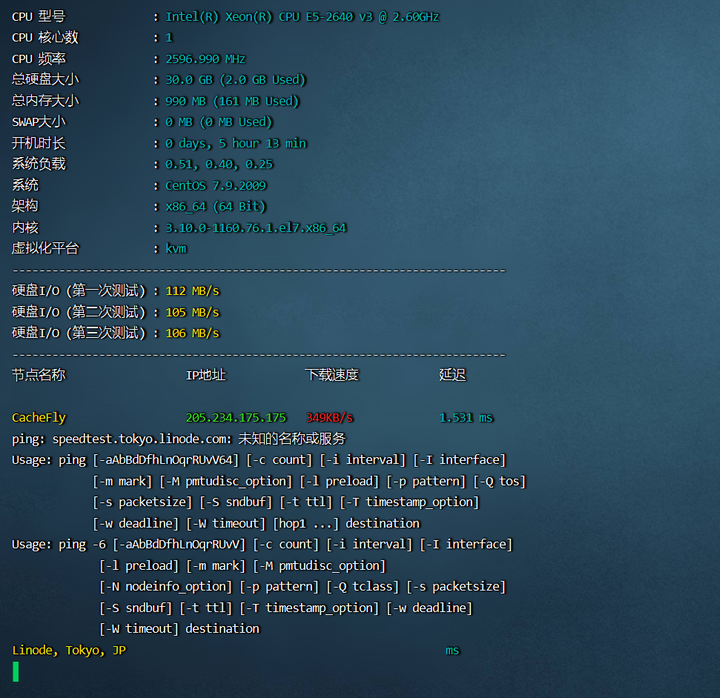Screen dimensions: 720x698
Task: Click memory value 990 MB (161 MB Used)
Action: tap(232, 101)
